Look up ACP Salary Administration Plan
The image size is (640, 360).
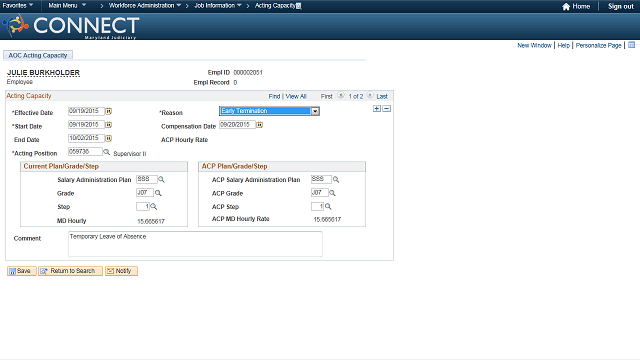[336, 179]
